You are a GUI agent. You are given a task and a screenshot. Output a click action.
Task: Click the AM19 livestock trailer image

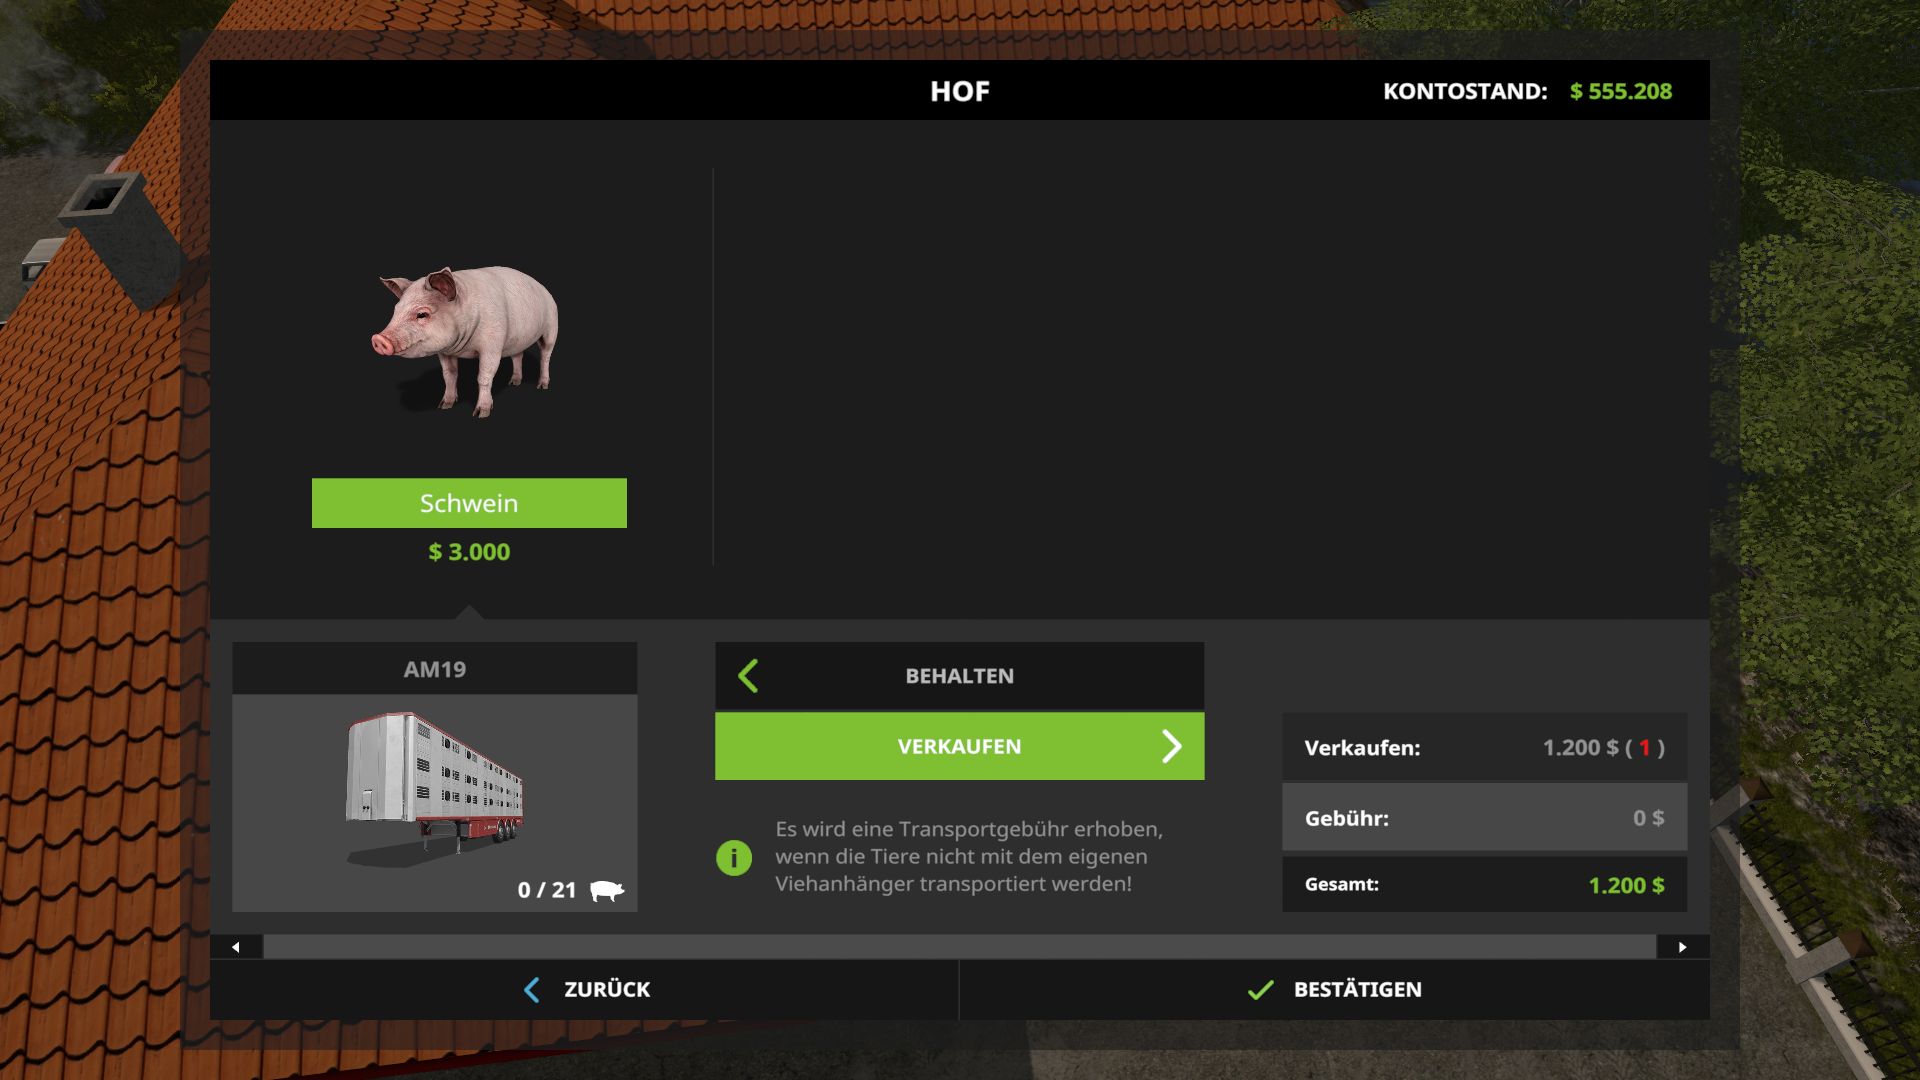click(x=435, y=788)
